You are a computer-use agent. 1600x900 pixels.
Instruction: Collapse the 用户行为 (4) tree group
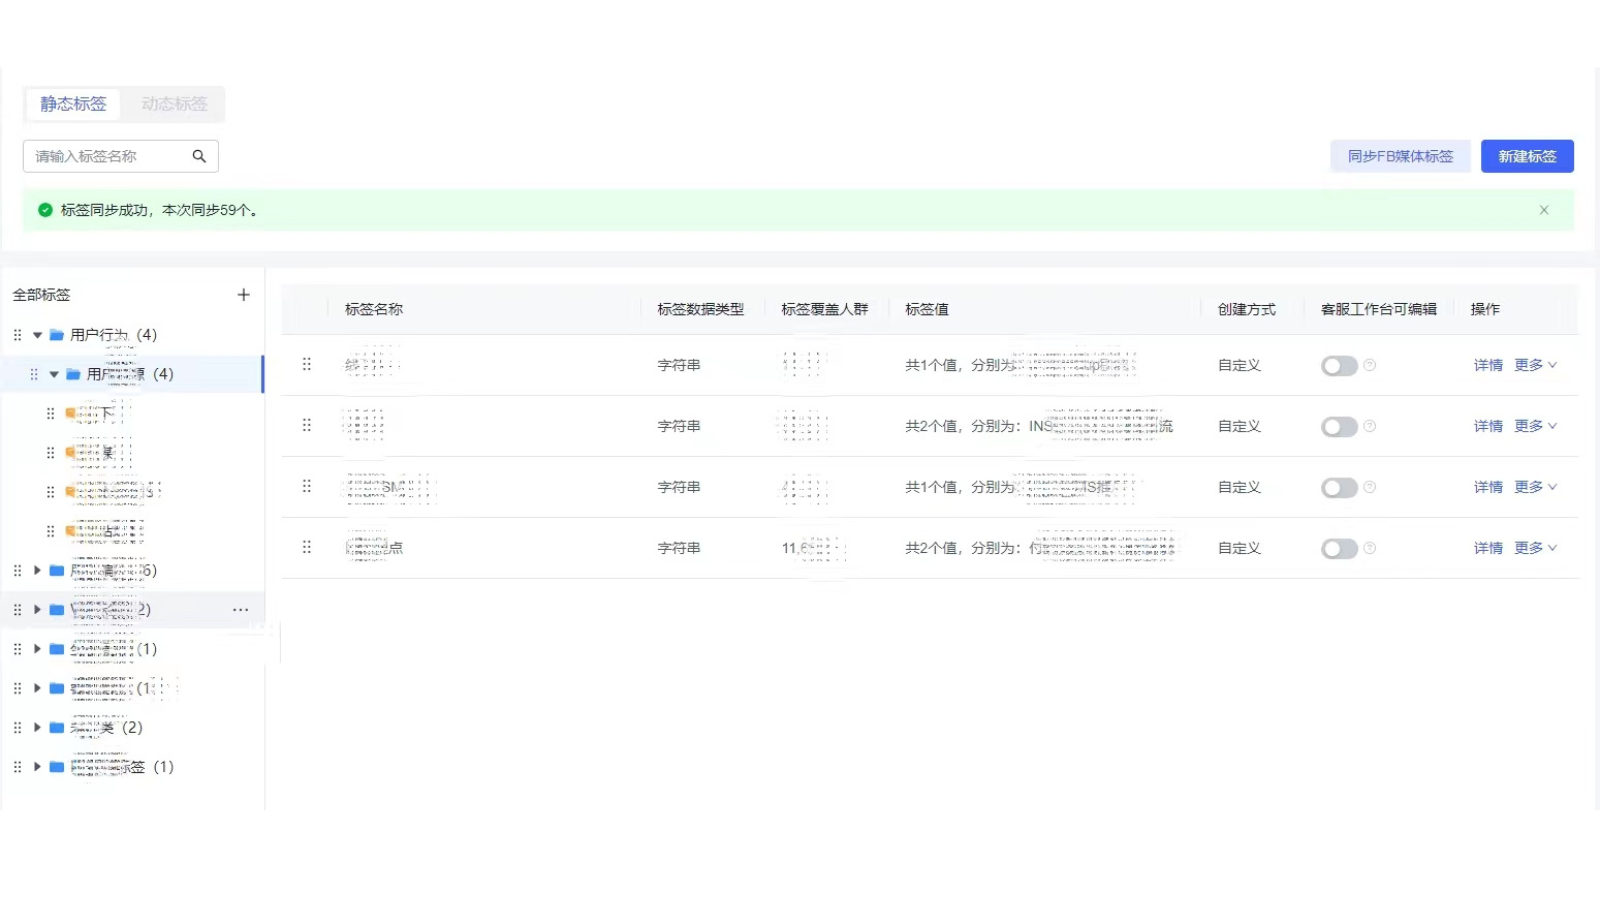coord(37,335)
